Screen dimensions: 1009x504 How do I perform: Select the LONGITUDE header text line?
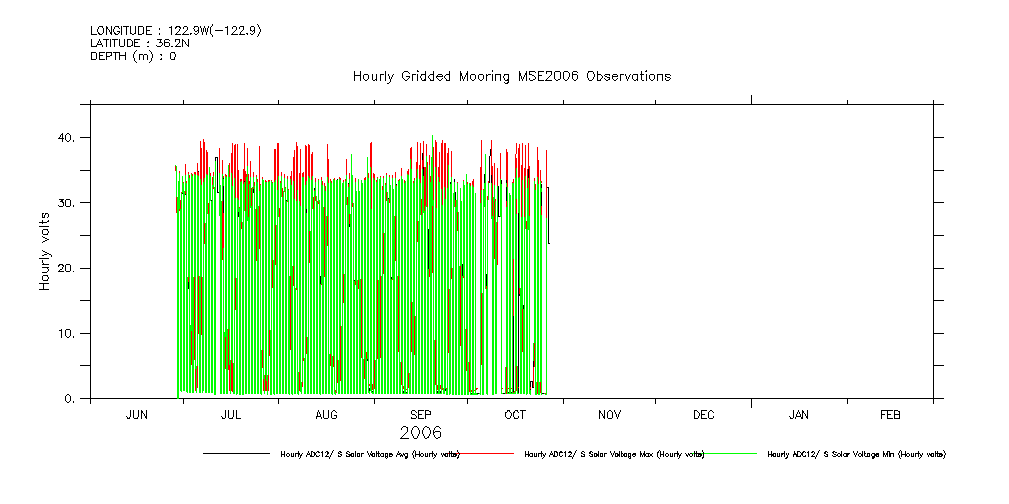176,31
